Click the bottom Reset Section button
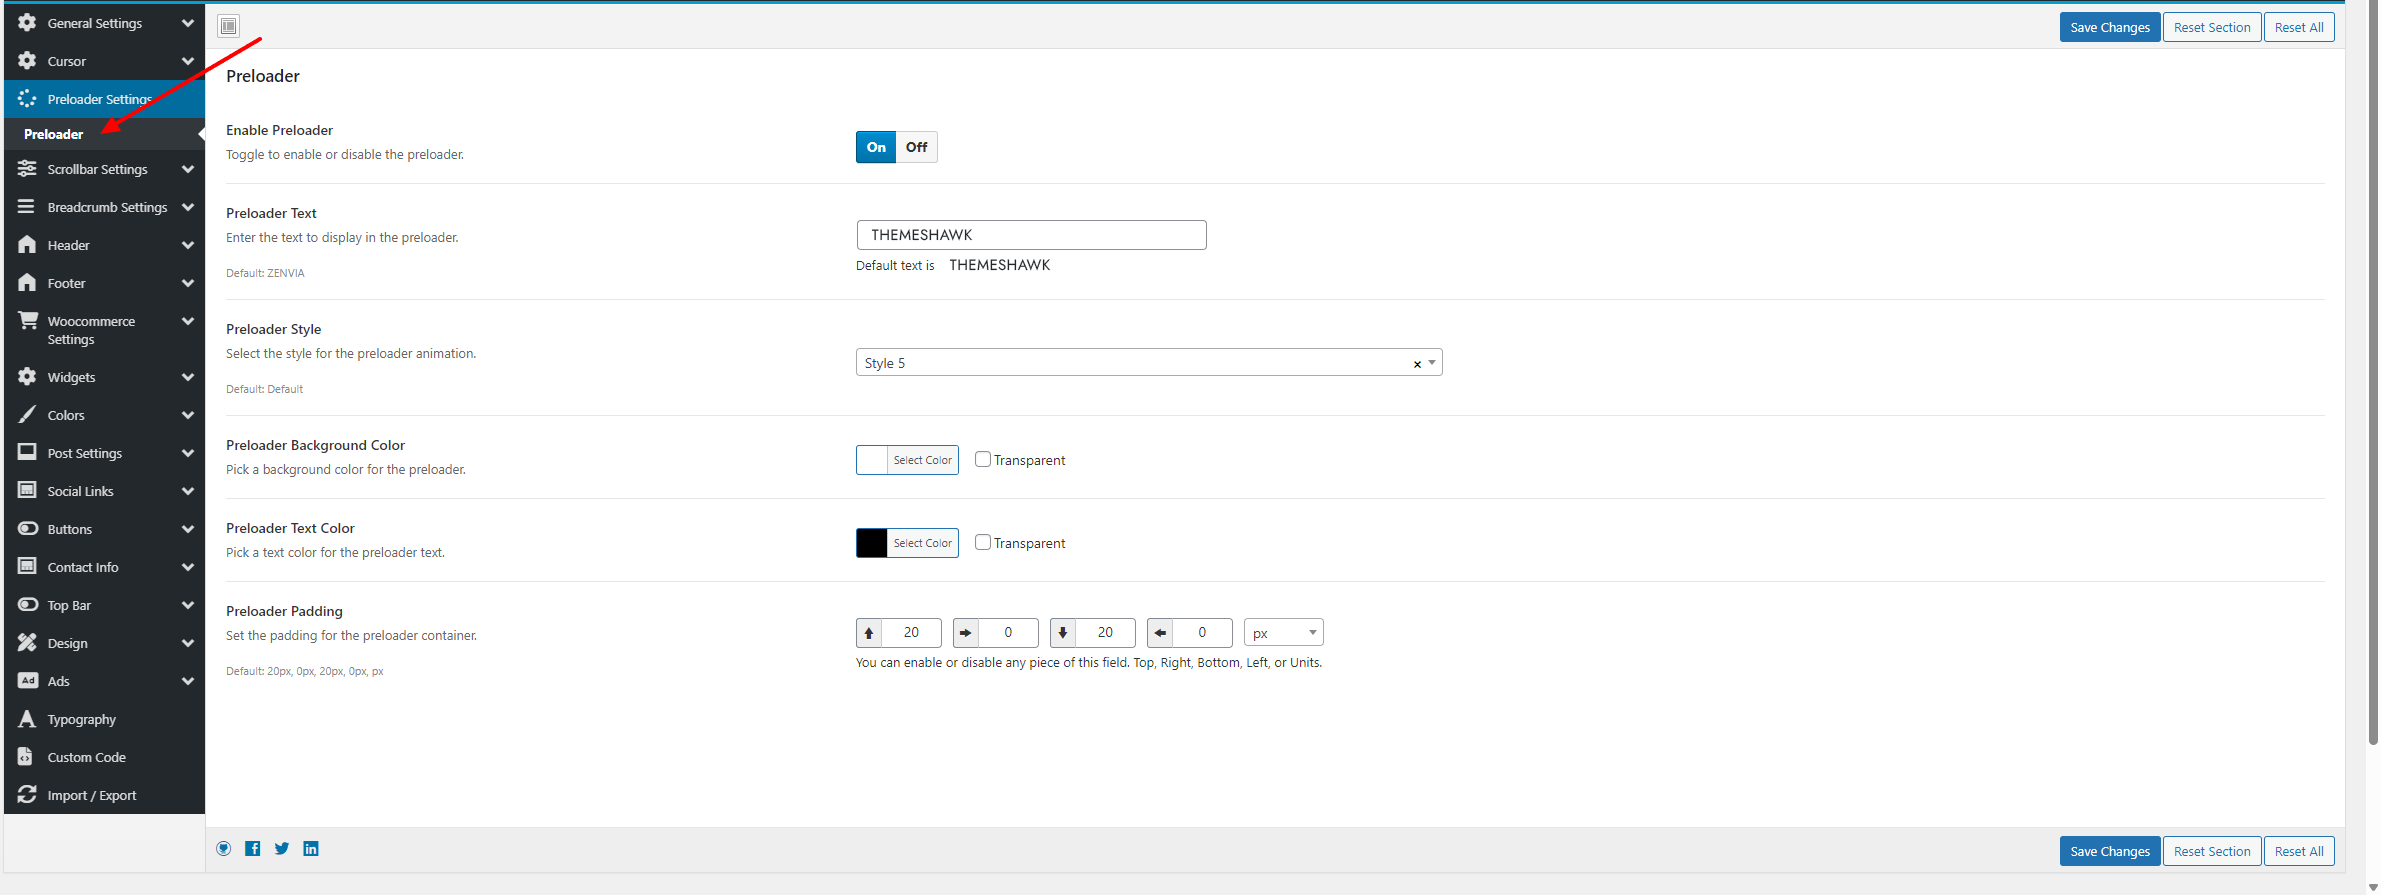The image size is (2381, 895). 2211,851
